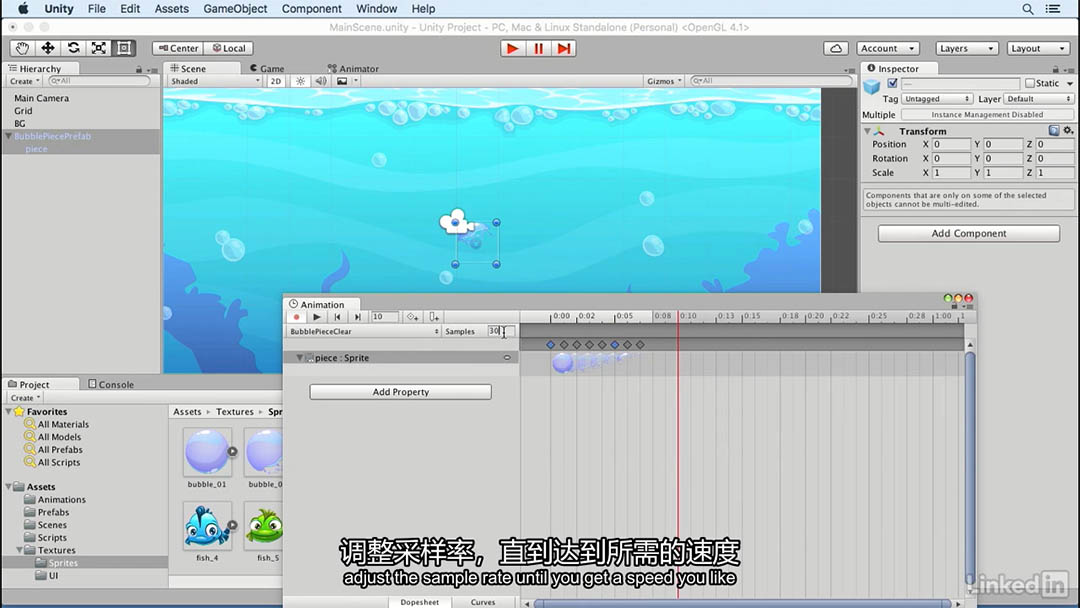Toggle scene audio speaker icon
Image resolution: width=1080 pixels, height=608 pixels.
321,81
